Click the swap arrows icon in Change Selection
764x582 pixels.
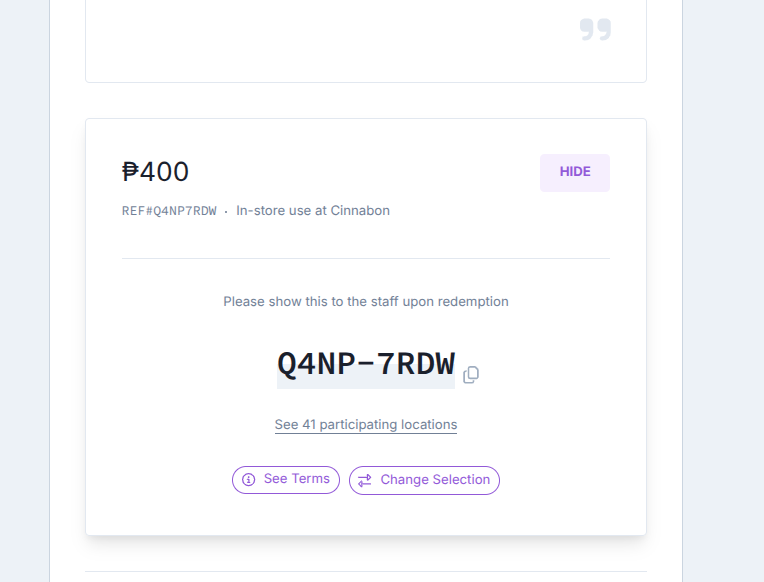[x=365, y=481]
